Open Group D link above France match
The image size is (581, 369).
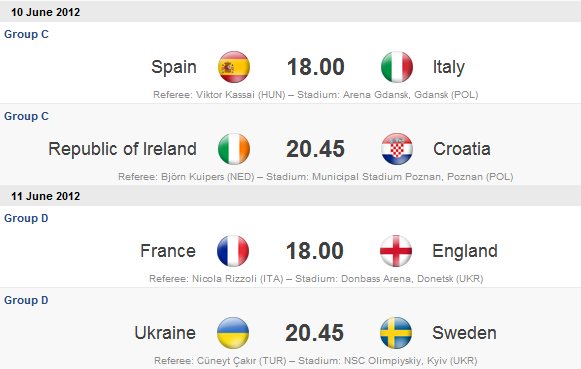pos(26,218)
